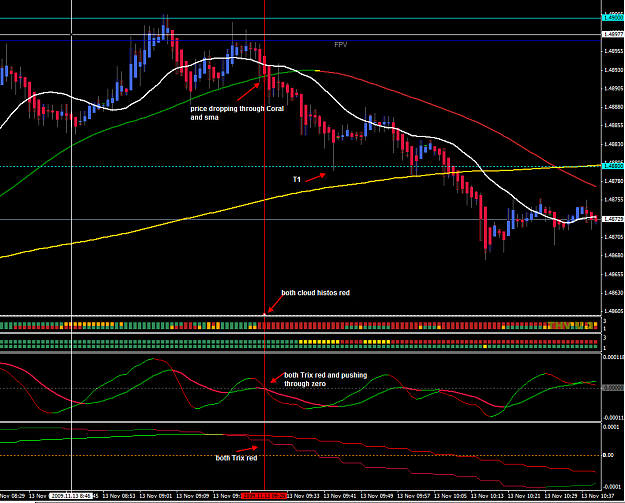The height and width of the screenshot is (503, 625).
Task: Click the cyan 1.49000 price label
Action: click(613, 18)
